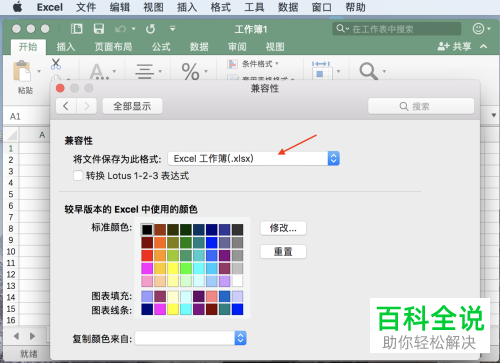Click the next sheet arrow

[x=32, y=336]
